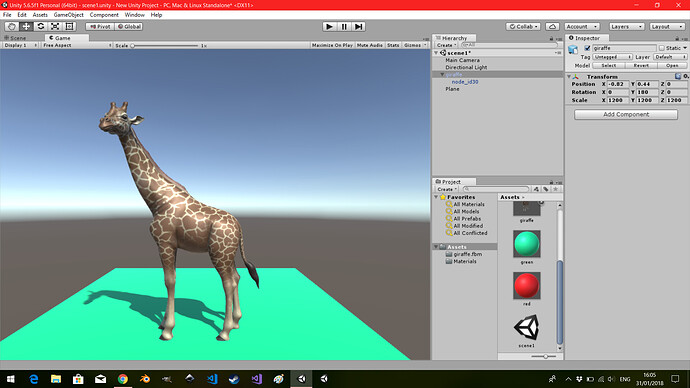Open the Tag dropdown
Viewport: 690px width, 388px height.
click(x=612, y=57)
